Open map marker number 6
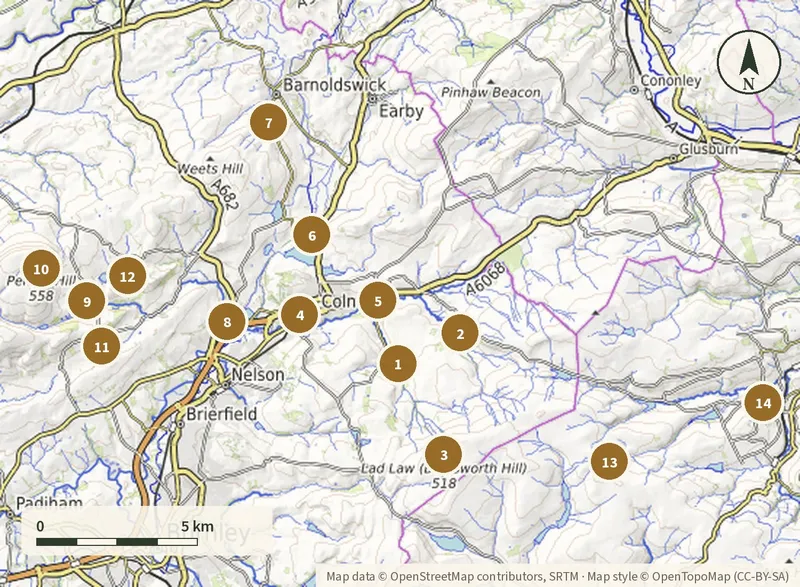 pos(312,235)
